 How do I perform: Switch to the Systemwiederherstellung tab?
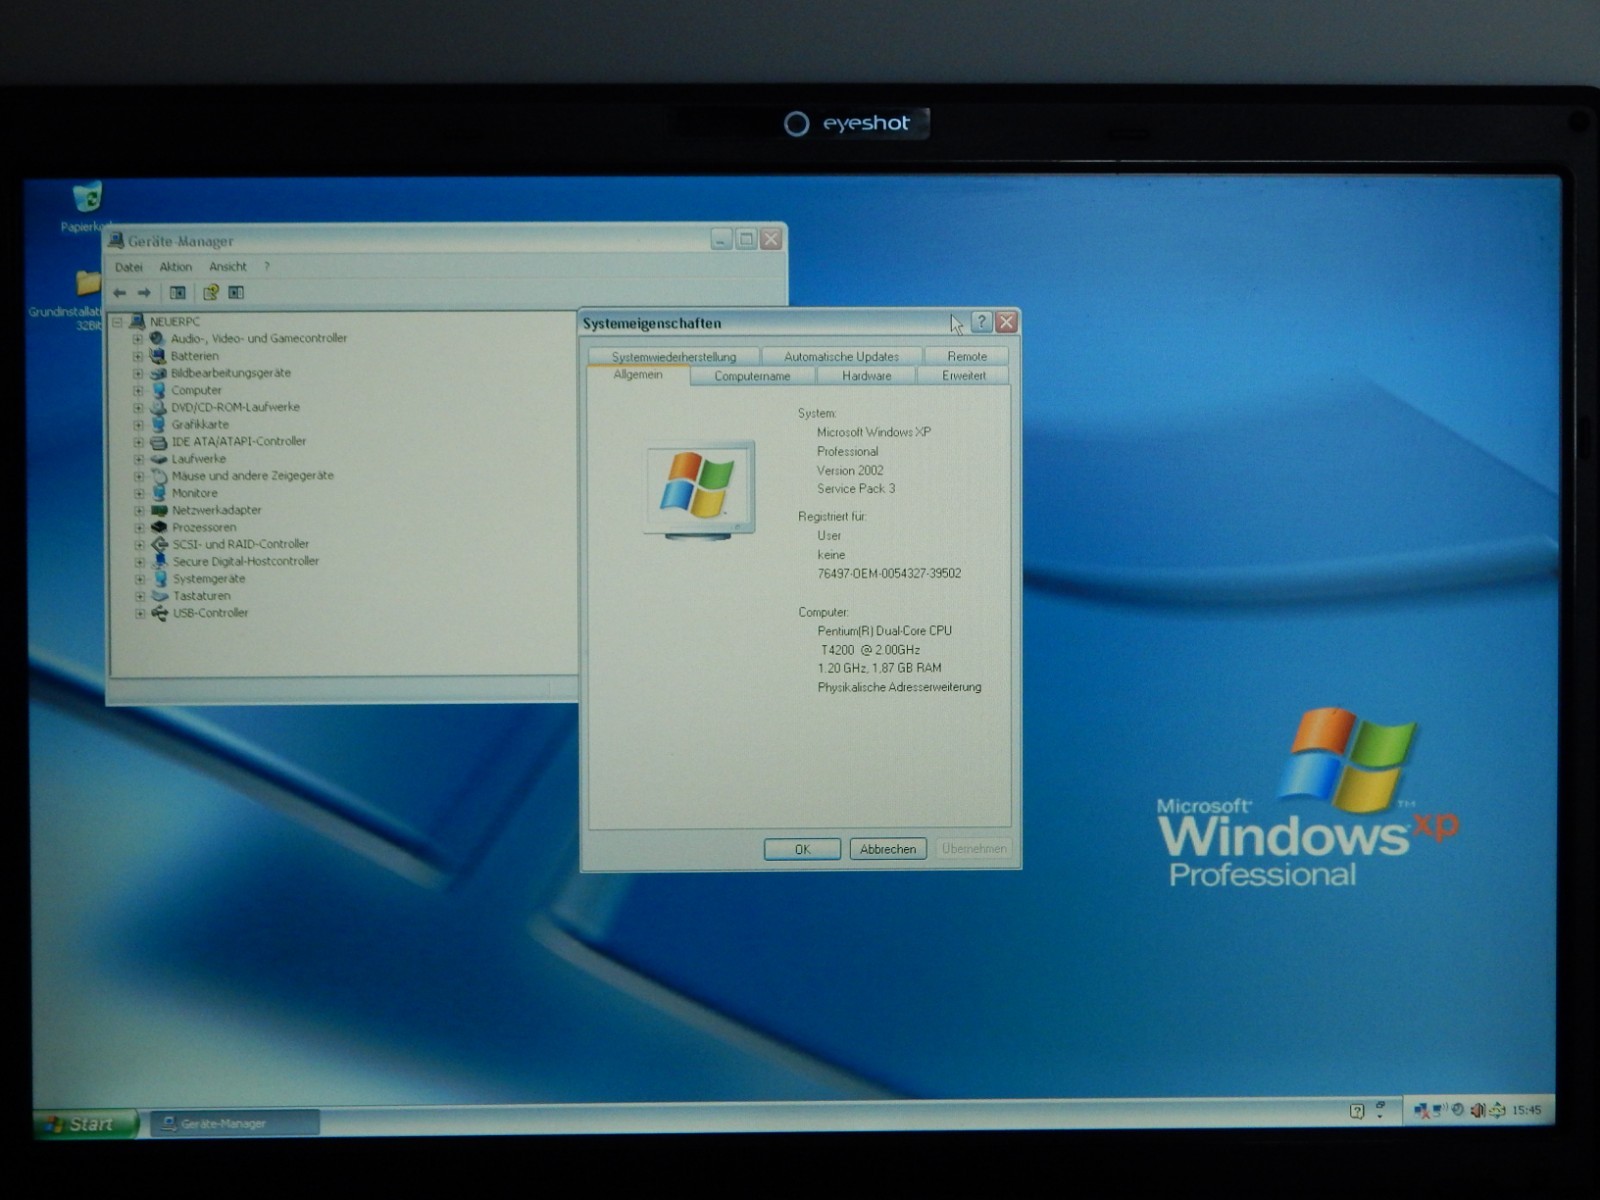pyautogui.click(x=674, y=356)
